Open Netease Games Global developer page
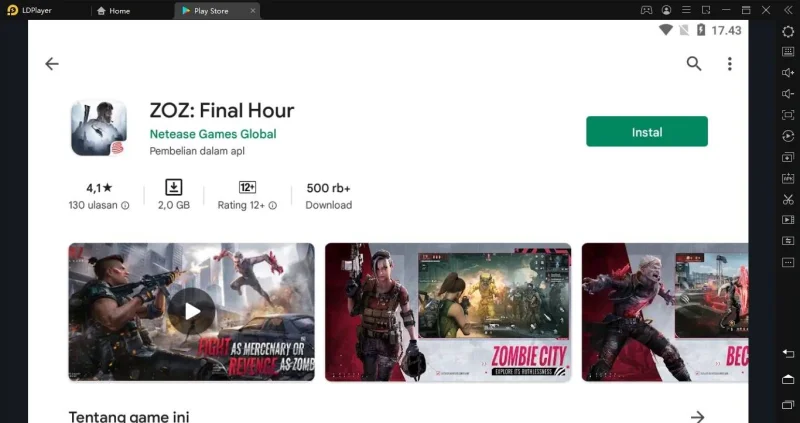 tap(213, 134)
